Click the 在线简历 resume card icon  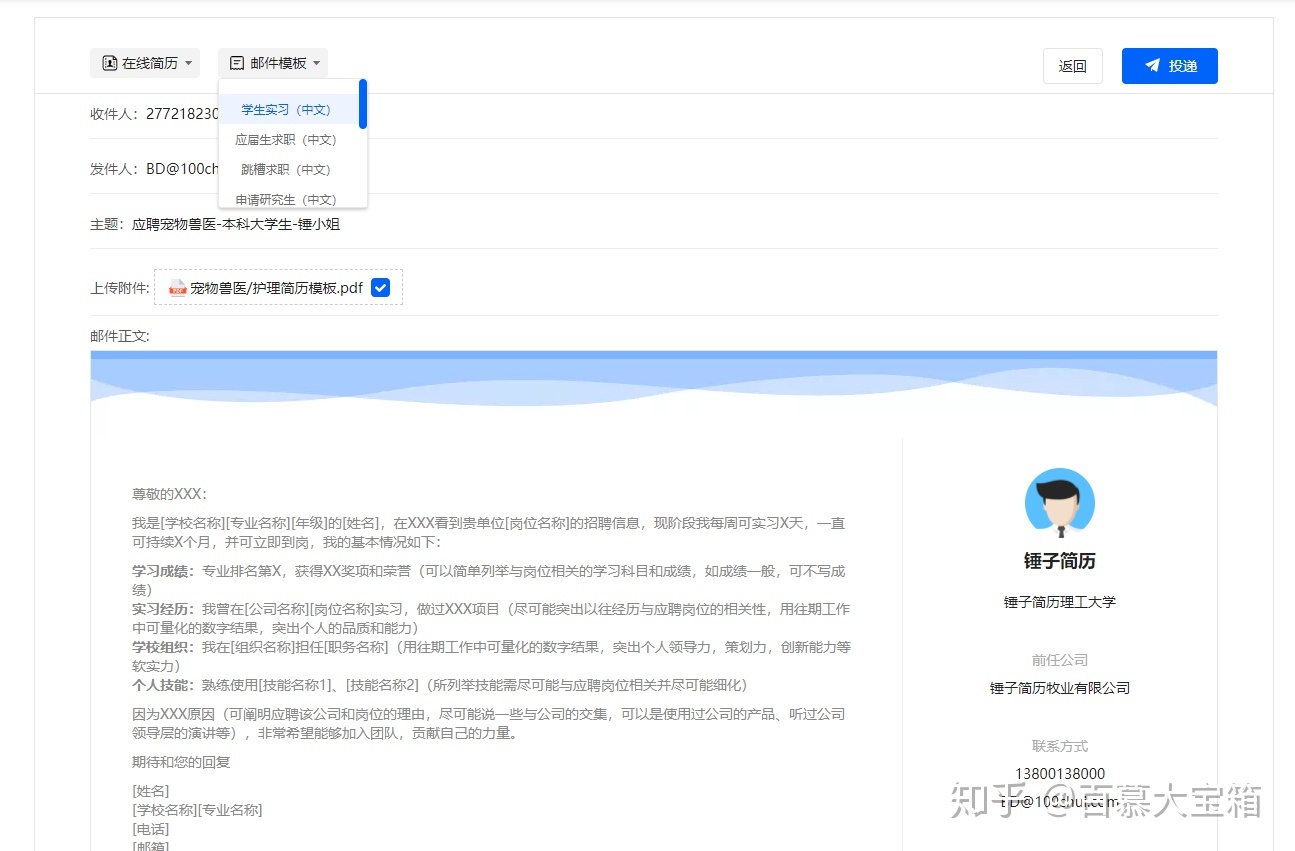[x=110, y=62]
